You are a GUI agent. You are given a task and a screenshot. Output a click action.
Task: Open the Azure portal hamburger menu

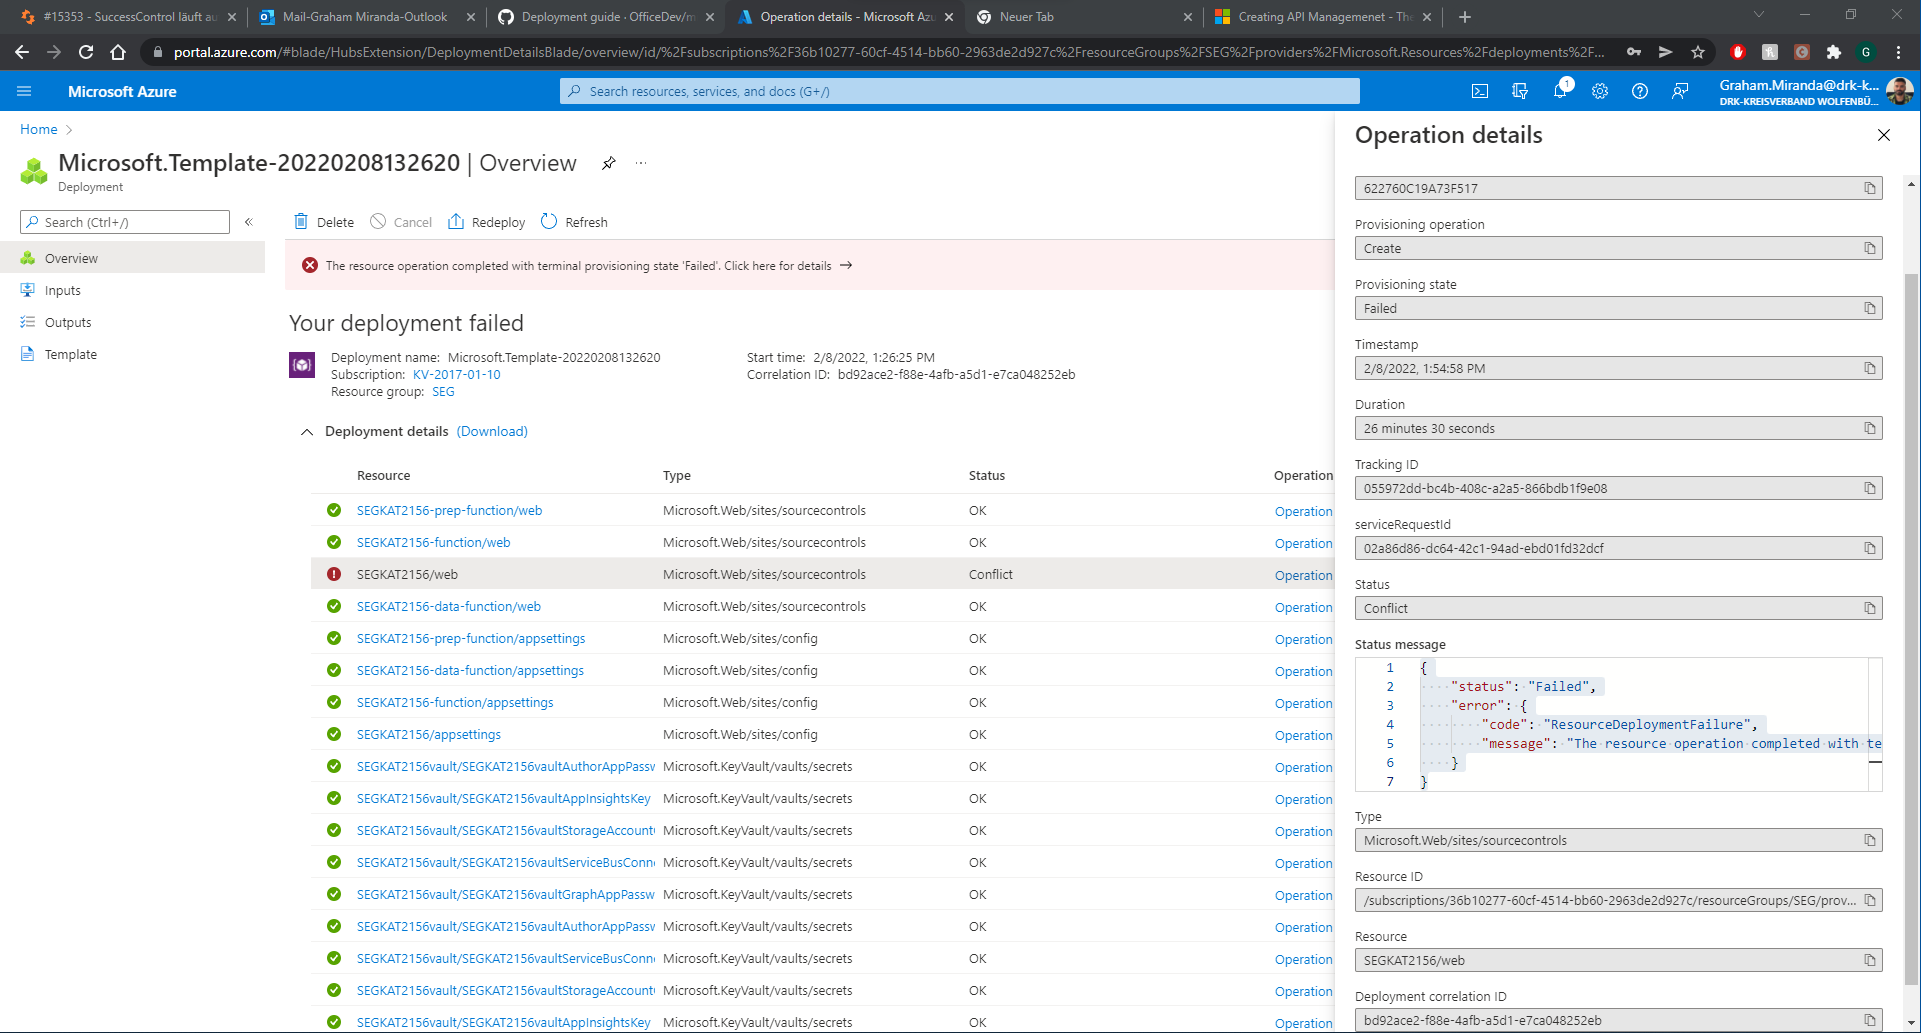click(x=24, y=90)
